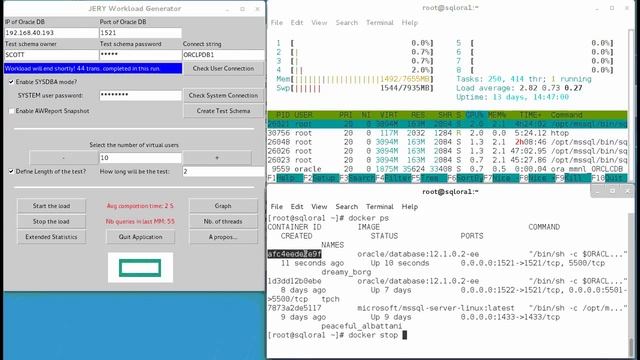Viewport: 640px width, 360px height.
Task: Select the oracle process row 9559
Action: point(447,169)
